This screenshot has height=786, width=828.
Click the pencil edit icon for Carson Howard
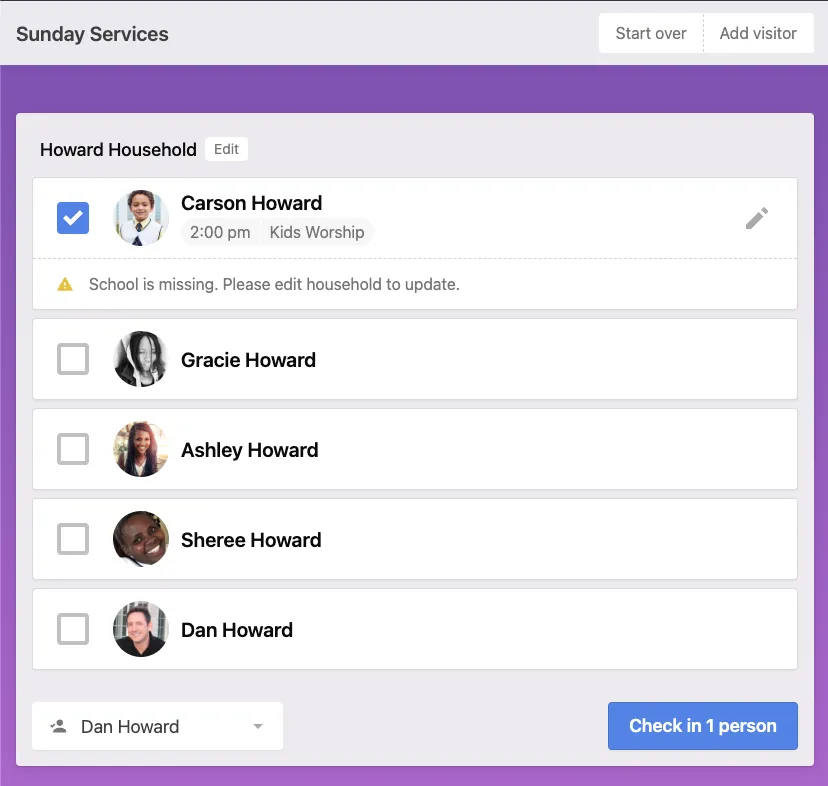757,218
